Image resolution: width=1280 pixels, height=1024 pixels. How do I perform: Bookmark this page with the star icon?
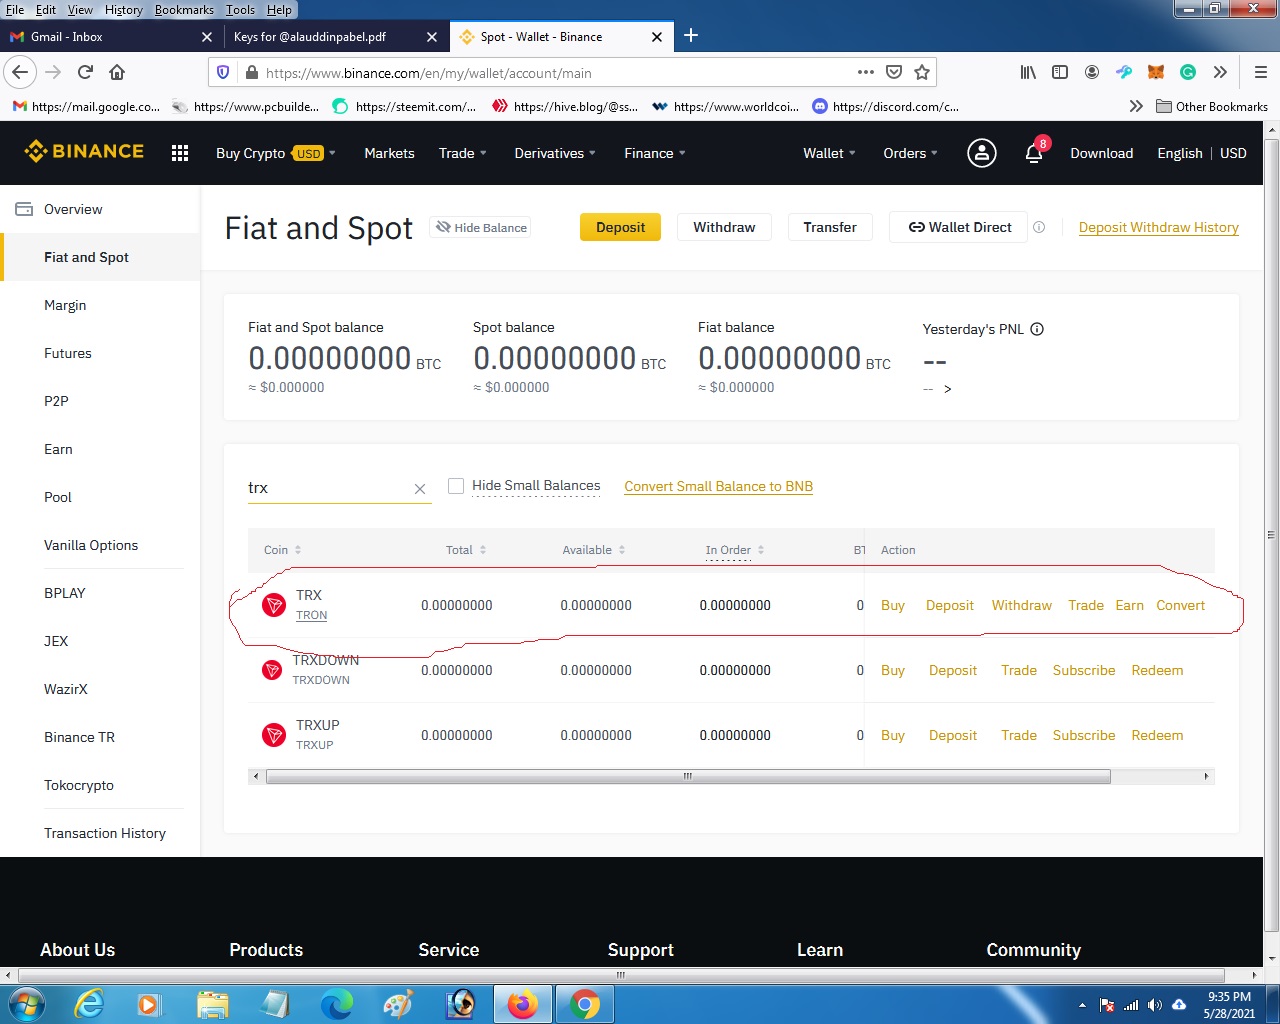click(x=922, y=72)
